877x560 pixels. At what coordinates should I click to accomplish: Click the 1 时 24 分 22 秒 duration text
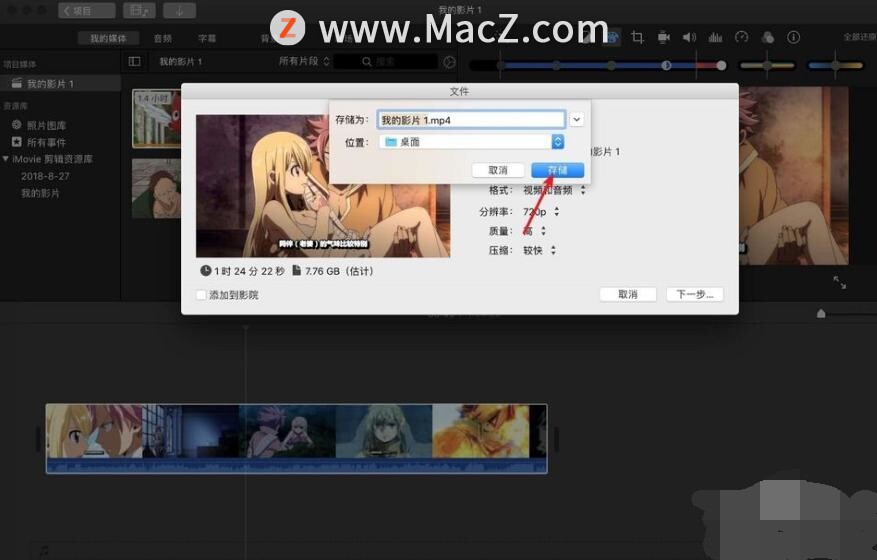pos(249,271)
